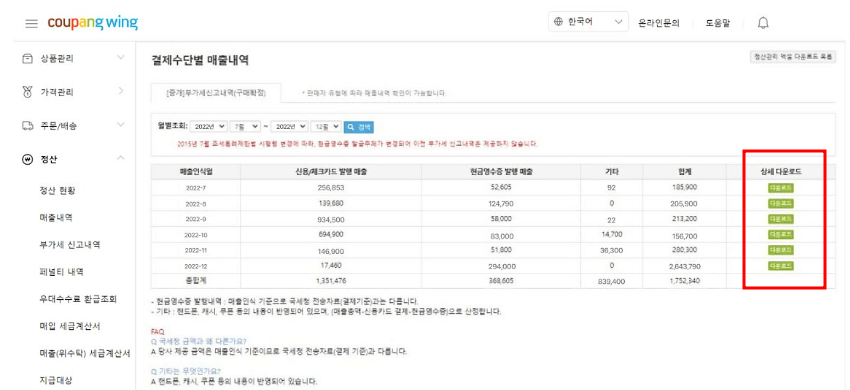Open the 7월 start month dropdown
The height and width of the screenshot is (390, 850).
tap(246, 126)
